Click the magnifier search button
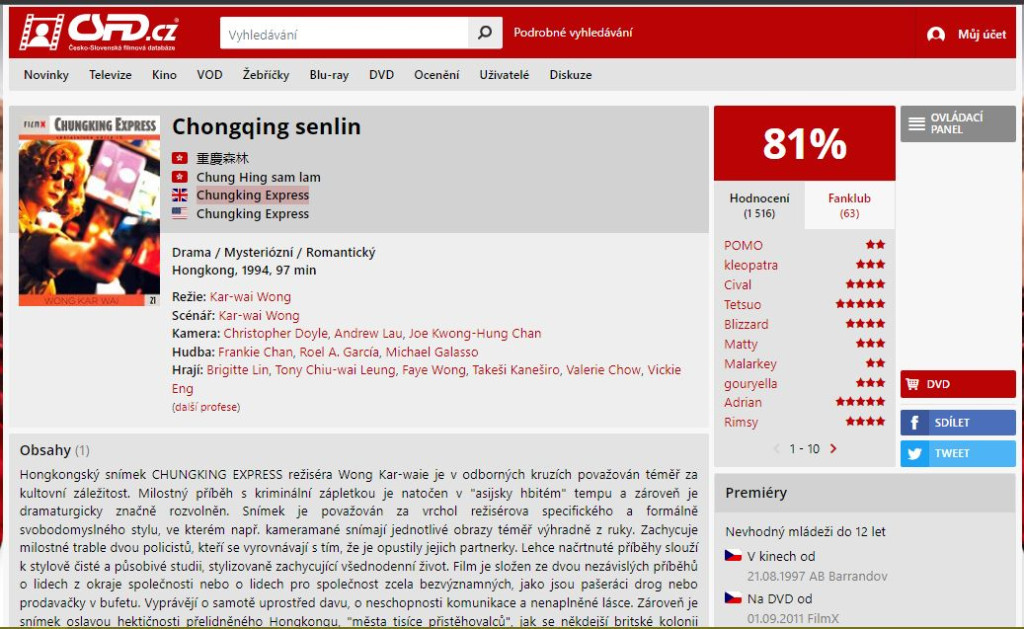The width and height of the screenshot is (1024, 629). click(485, 33)
